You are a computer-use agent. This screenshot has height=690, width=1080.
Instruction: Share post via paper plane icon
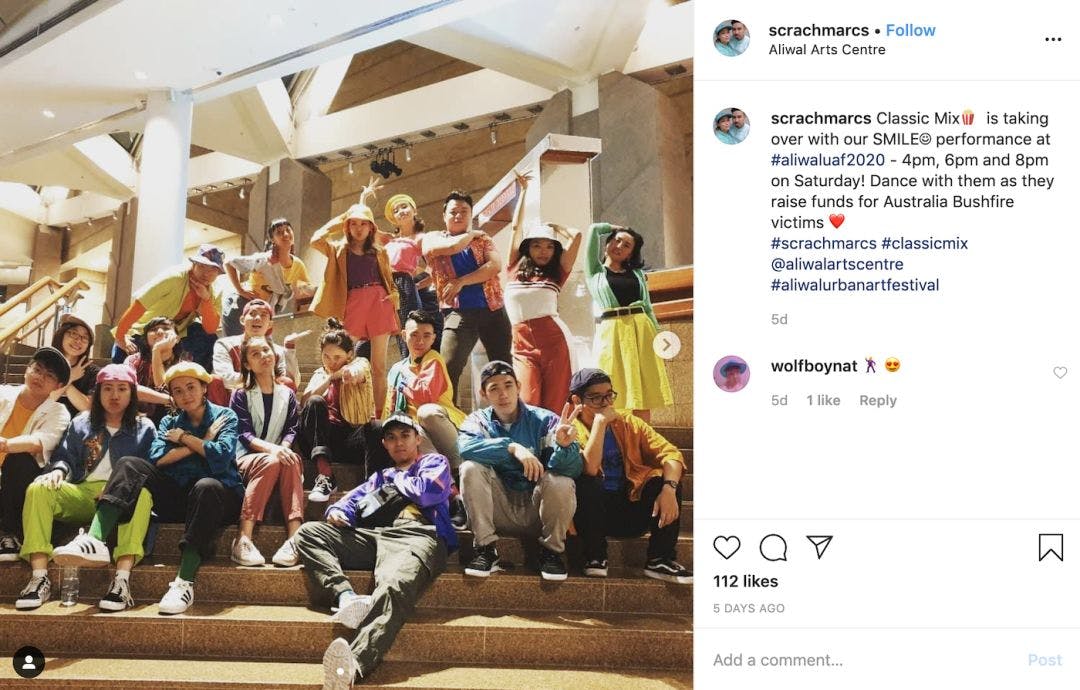tap(820, 547)
